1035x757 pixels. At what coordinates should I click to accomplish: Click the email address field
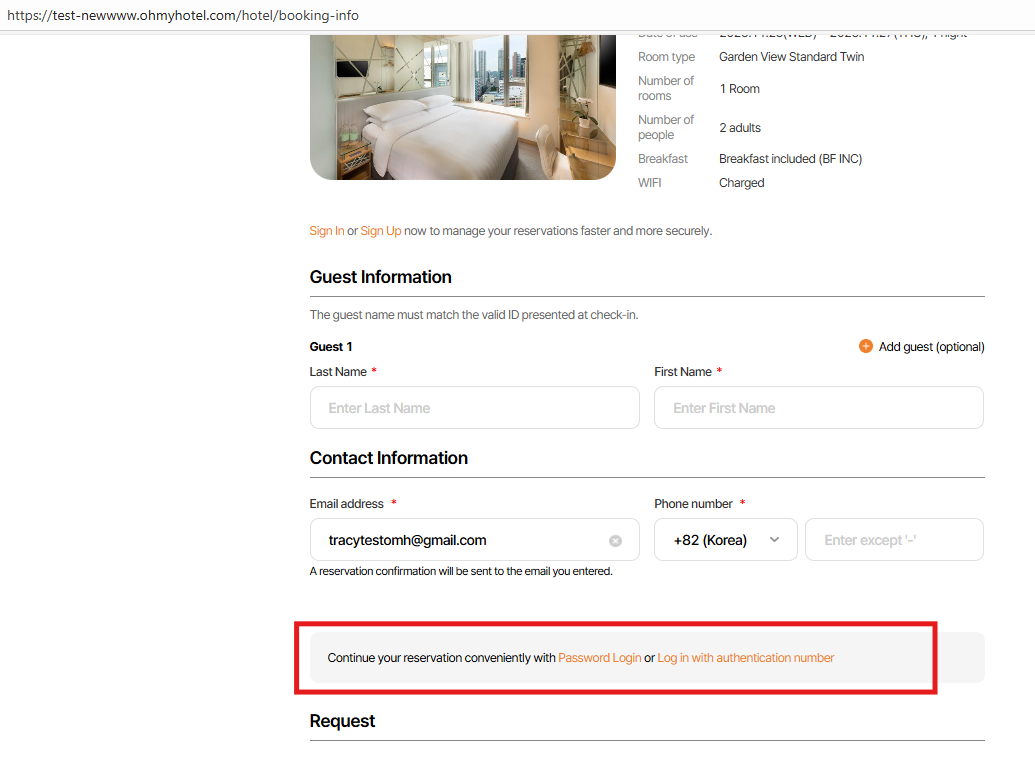click(x=475, y=540)
